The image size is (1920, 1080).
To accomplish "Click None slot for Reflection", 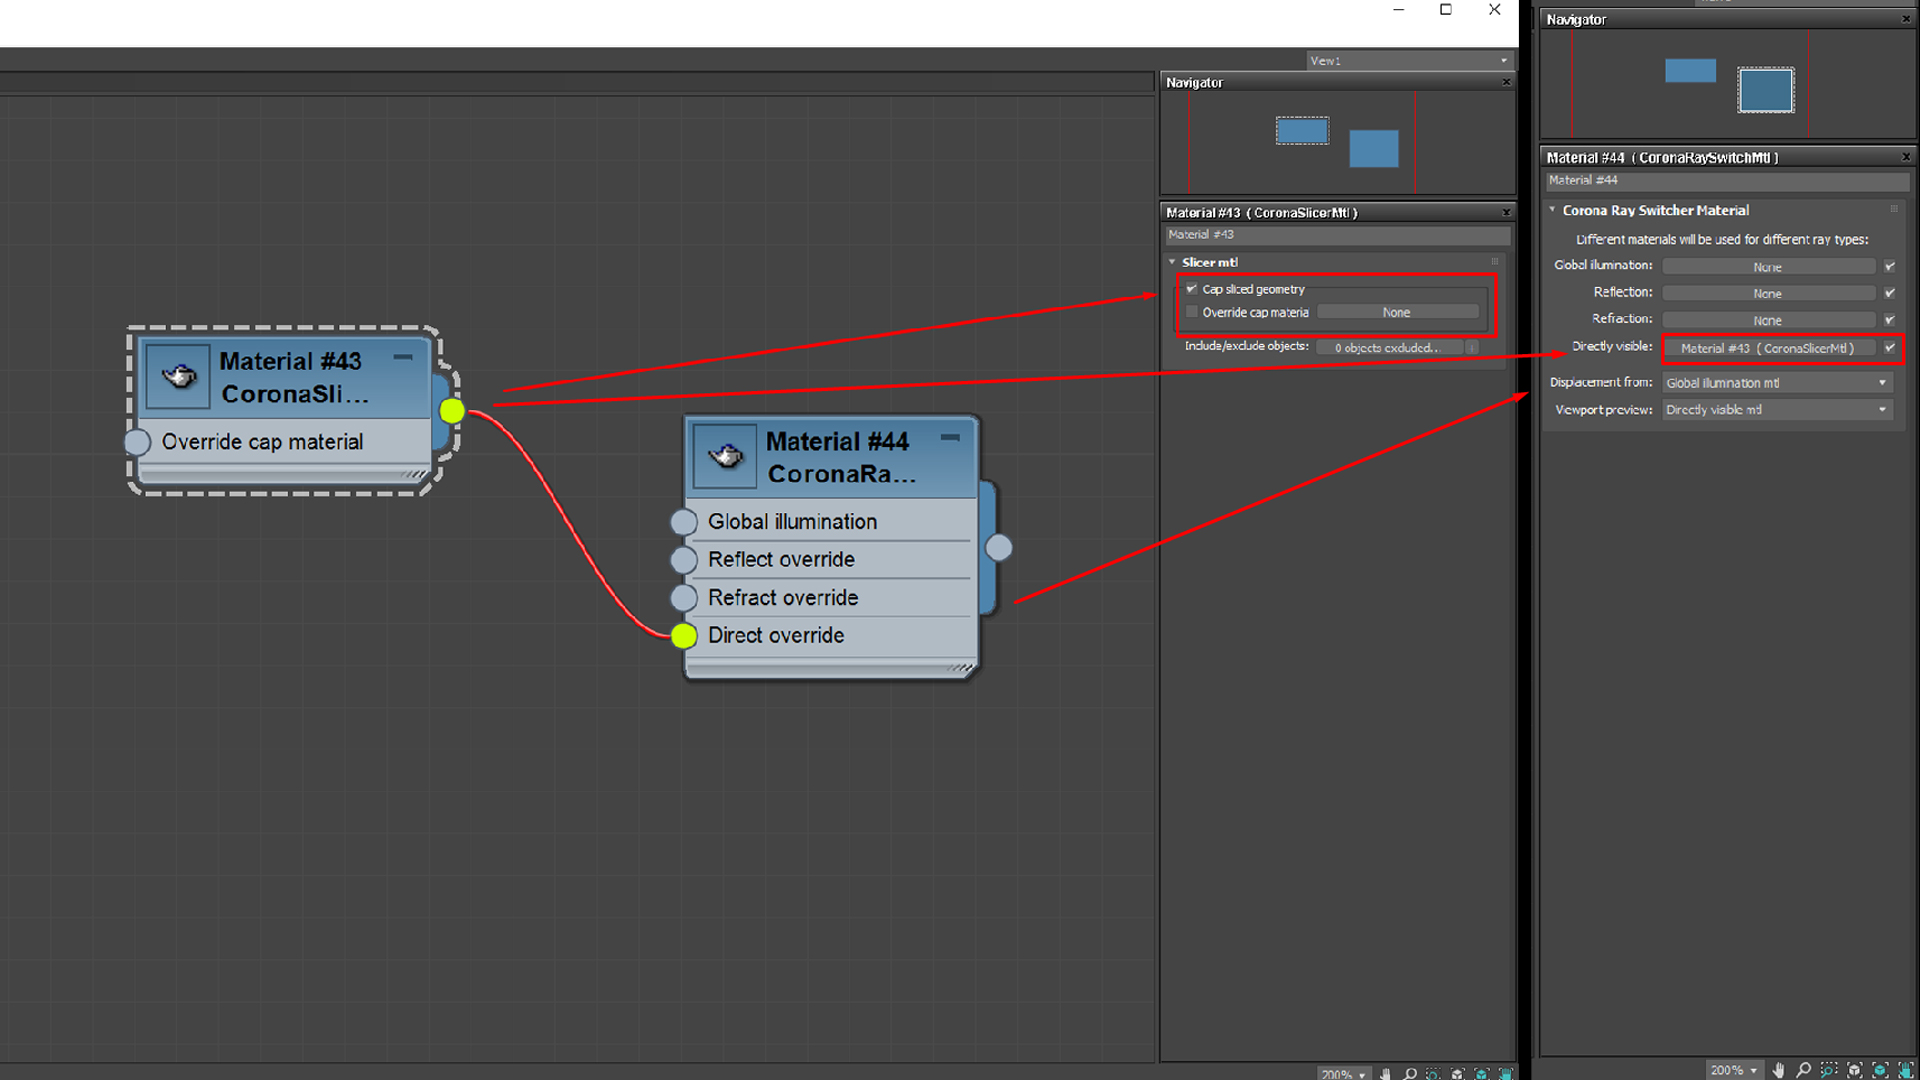I will click(x=1767, y=293).
